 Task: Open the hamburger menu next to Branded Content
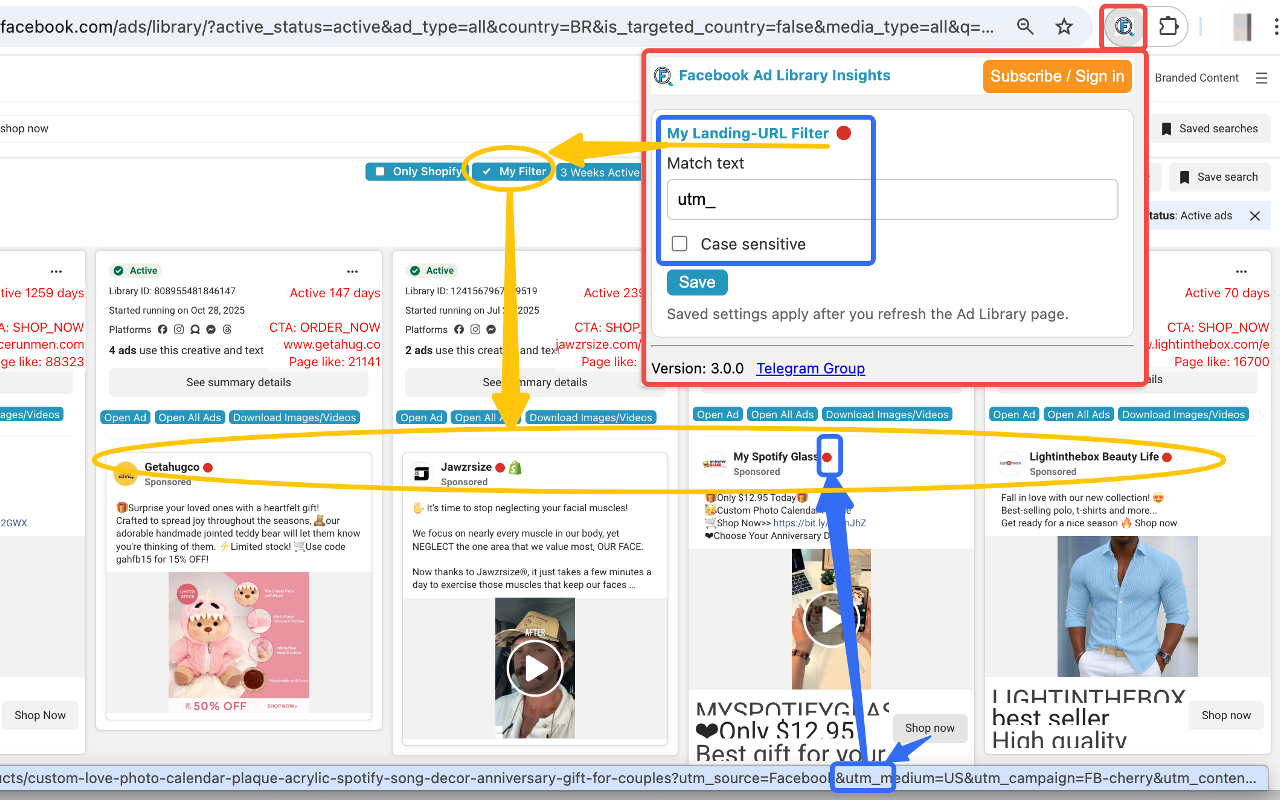[x=1261, y=78]
